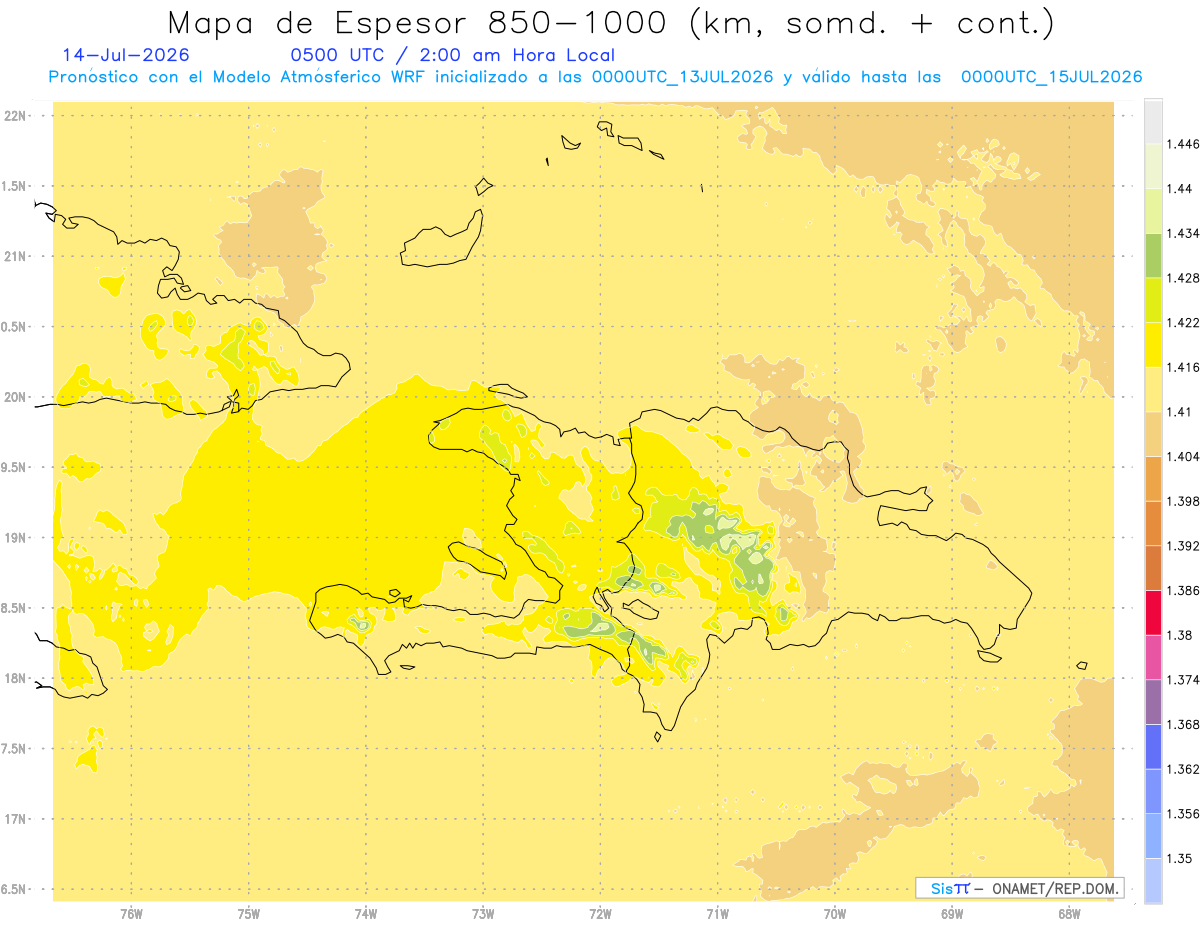Screen dimensions: 1200x927
Task: Click the purple swatch between 1.368 and 1.374
Action: tap(1153, 701)
